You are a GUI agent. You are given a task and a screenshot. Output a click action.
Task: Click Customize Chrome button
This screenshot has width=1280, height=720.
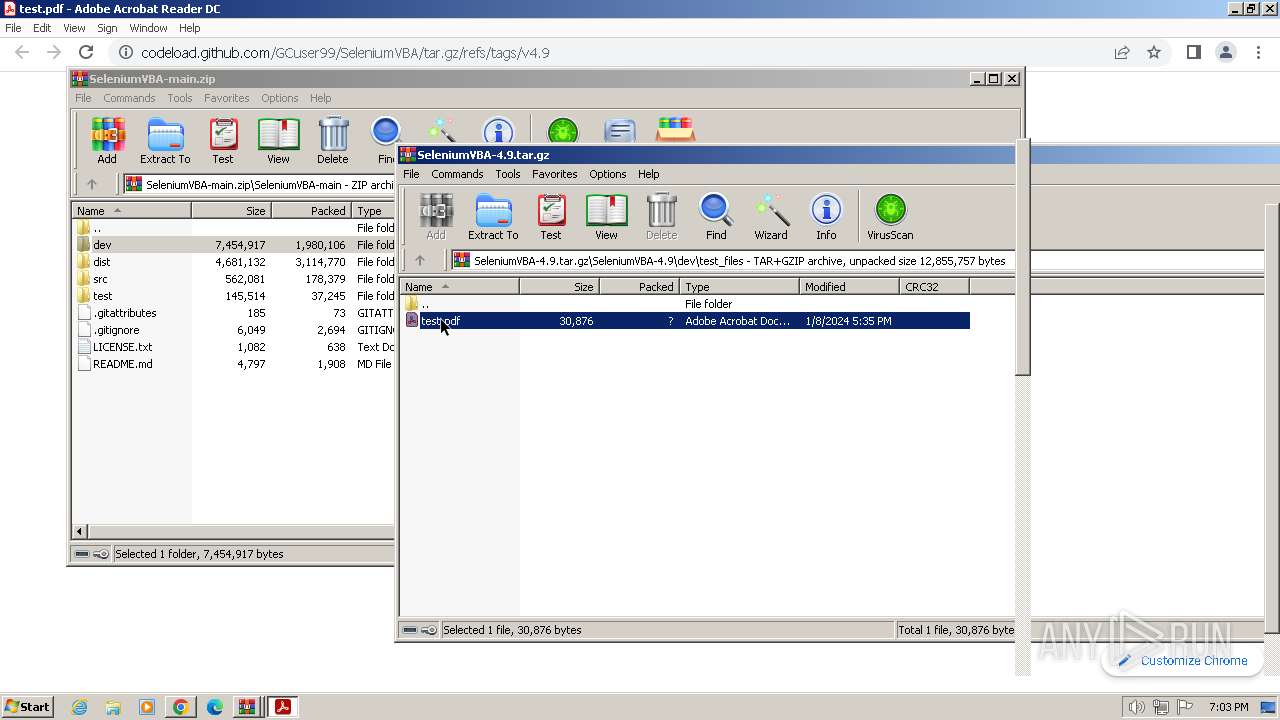pos(1183,661)
